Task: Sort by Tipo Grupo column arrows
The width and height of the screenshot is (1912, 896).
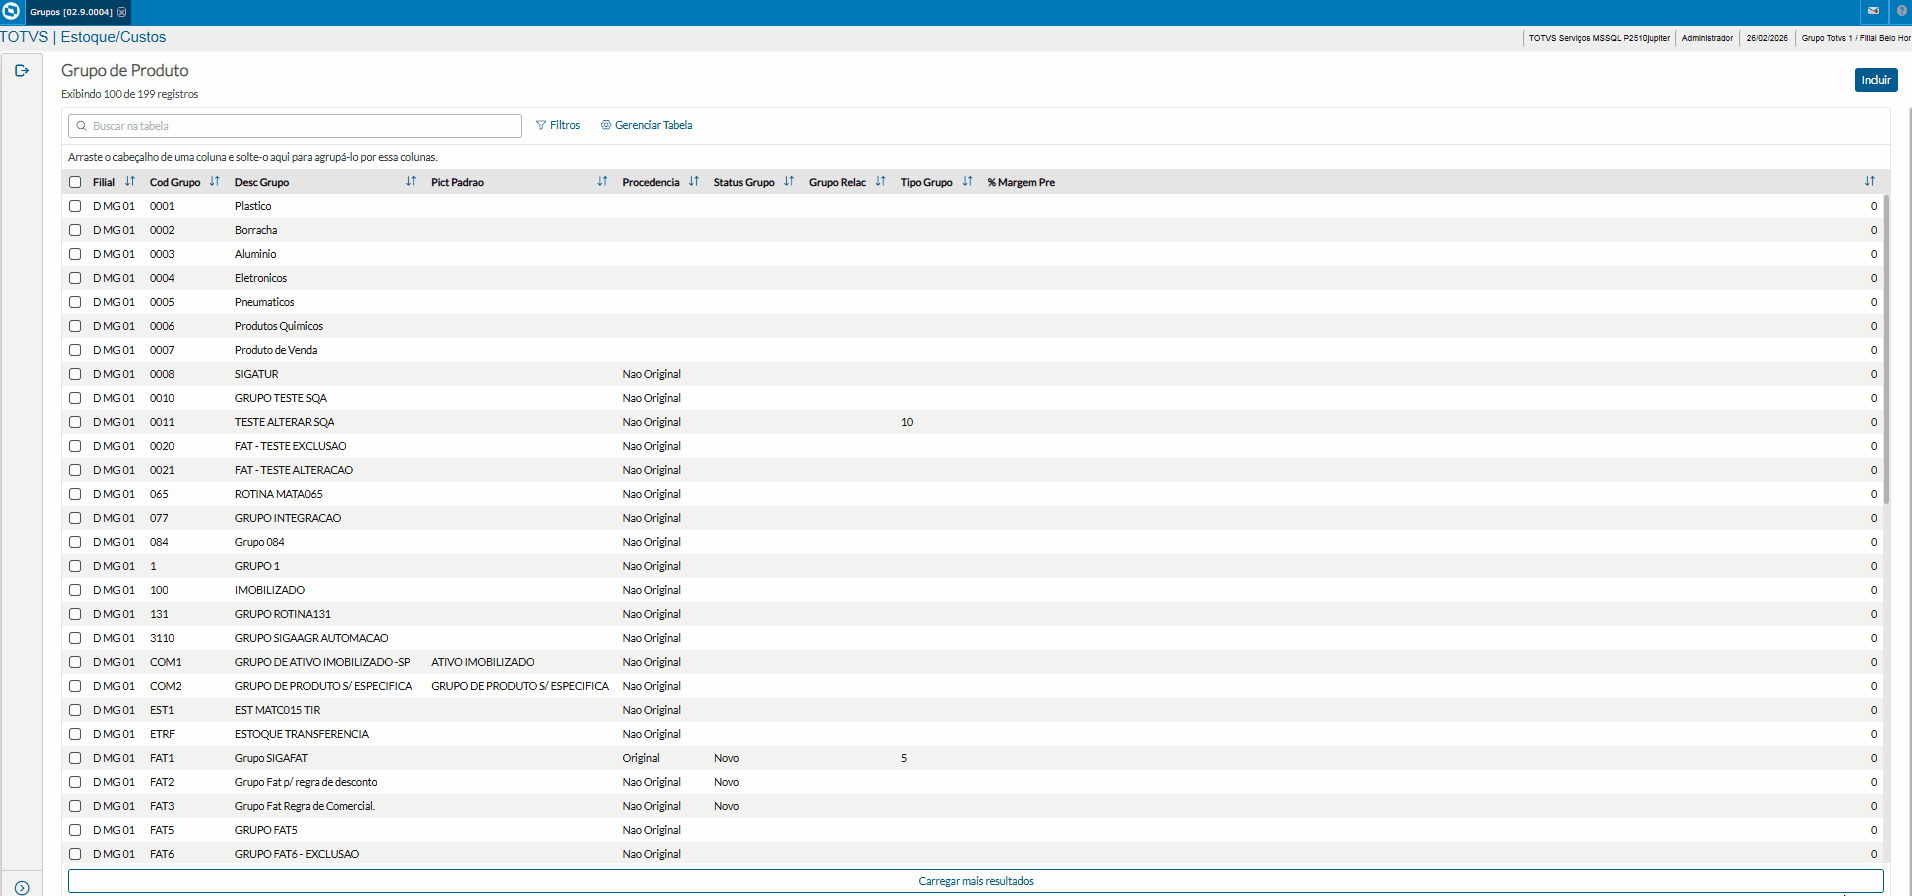Action: [x=968, y=182]
